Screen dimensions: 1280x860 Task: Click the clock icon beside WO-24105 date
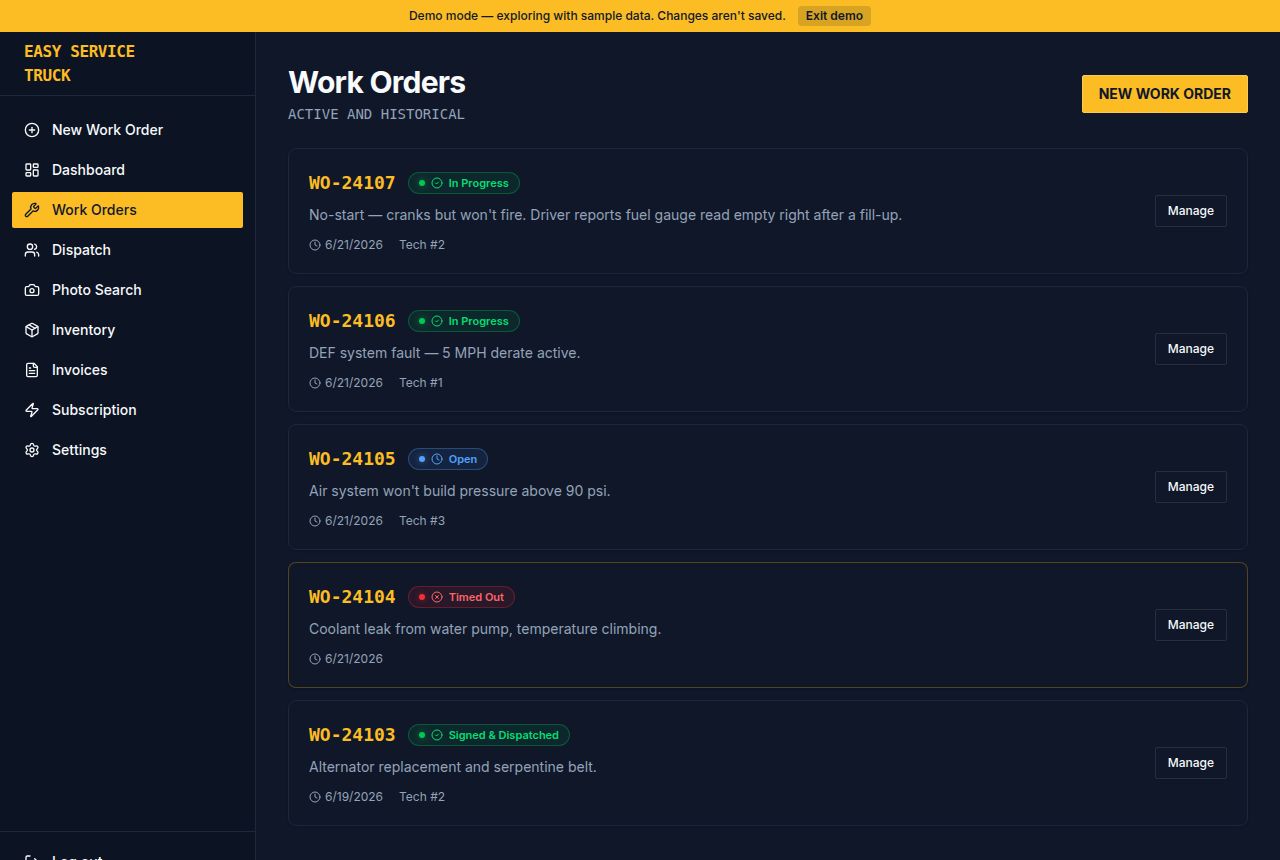pos(315,521)
